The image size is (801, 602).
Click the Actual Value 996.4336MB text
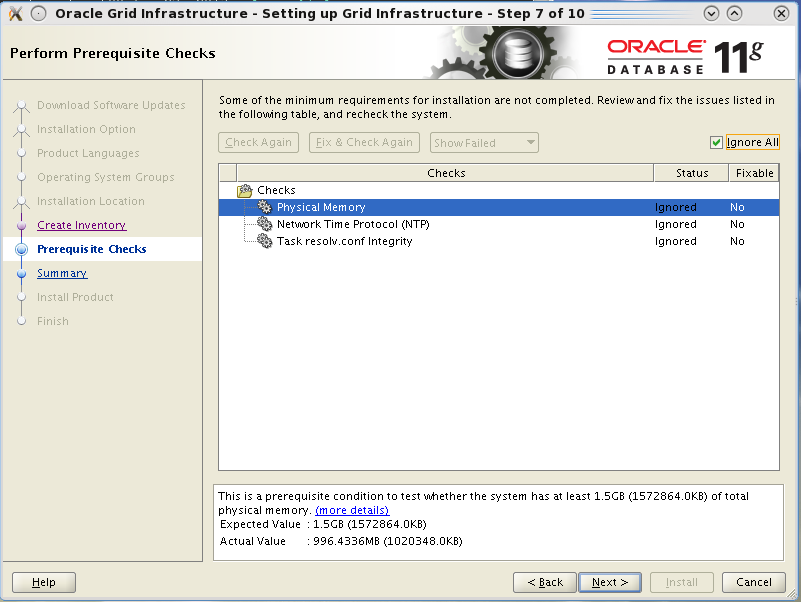387,541
